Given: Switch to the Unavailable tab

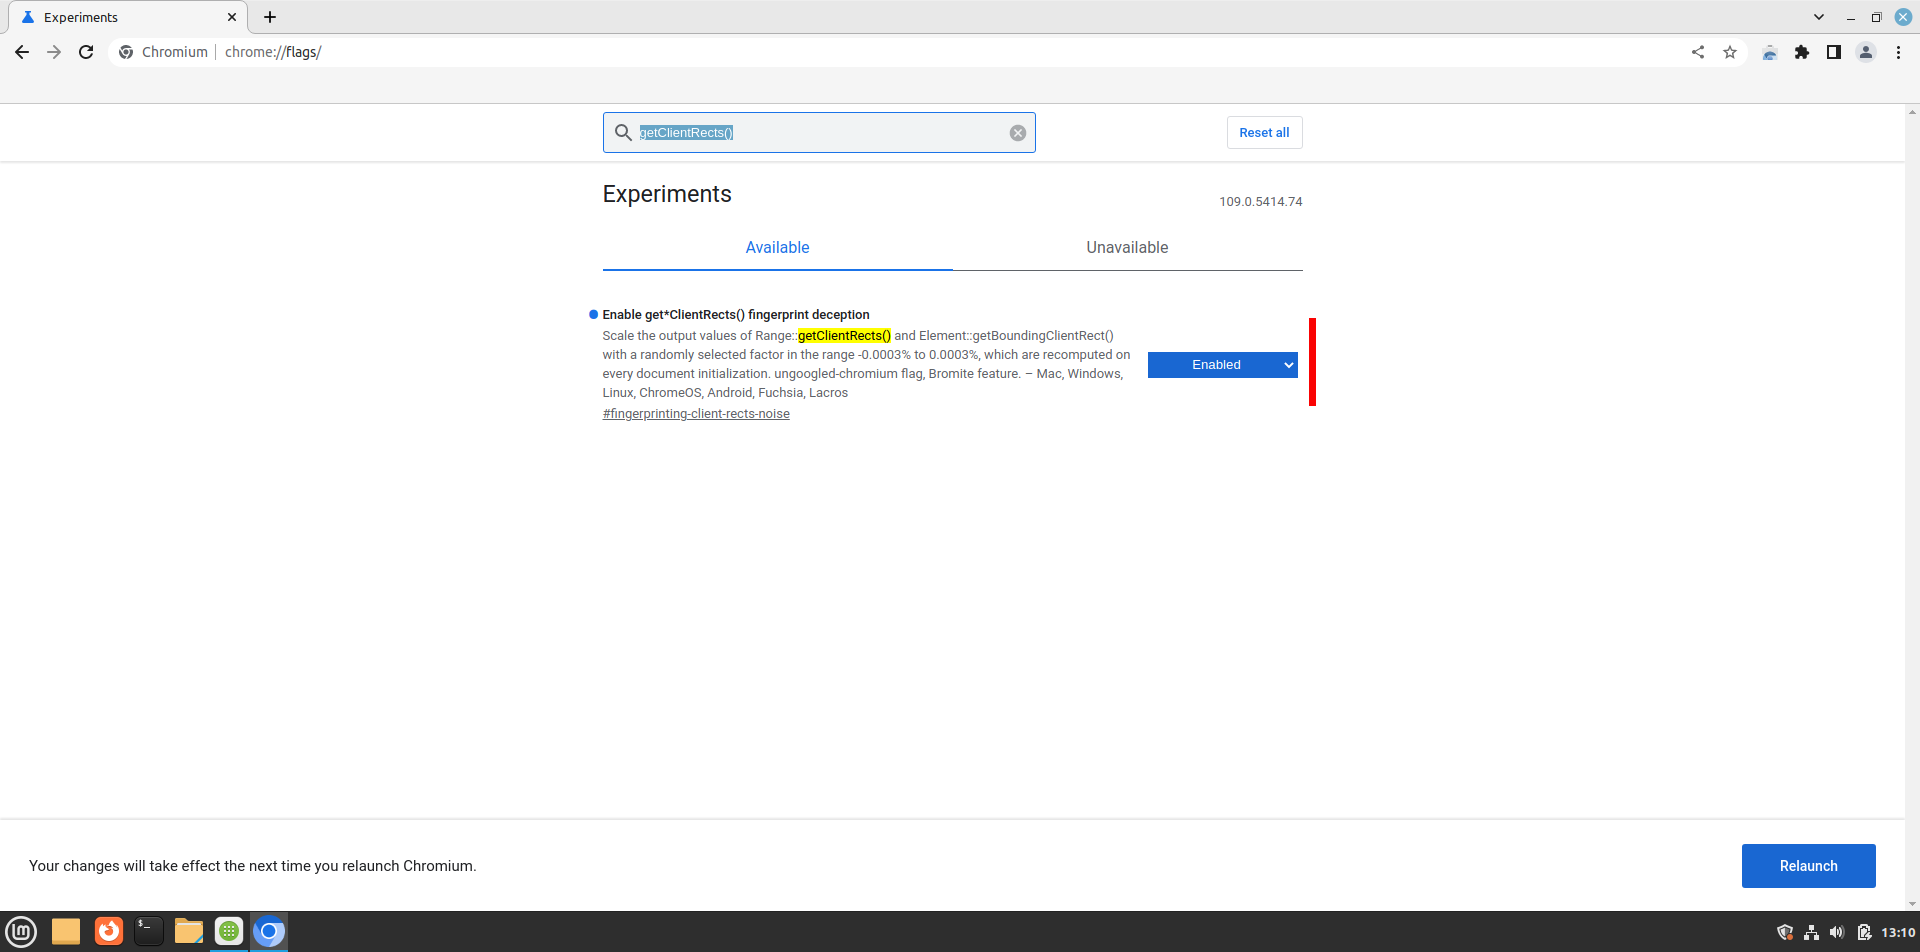Looking at the screenshot, I should coord(1127,248).
